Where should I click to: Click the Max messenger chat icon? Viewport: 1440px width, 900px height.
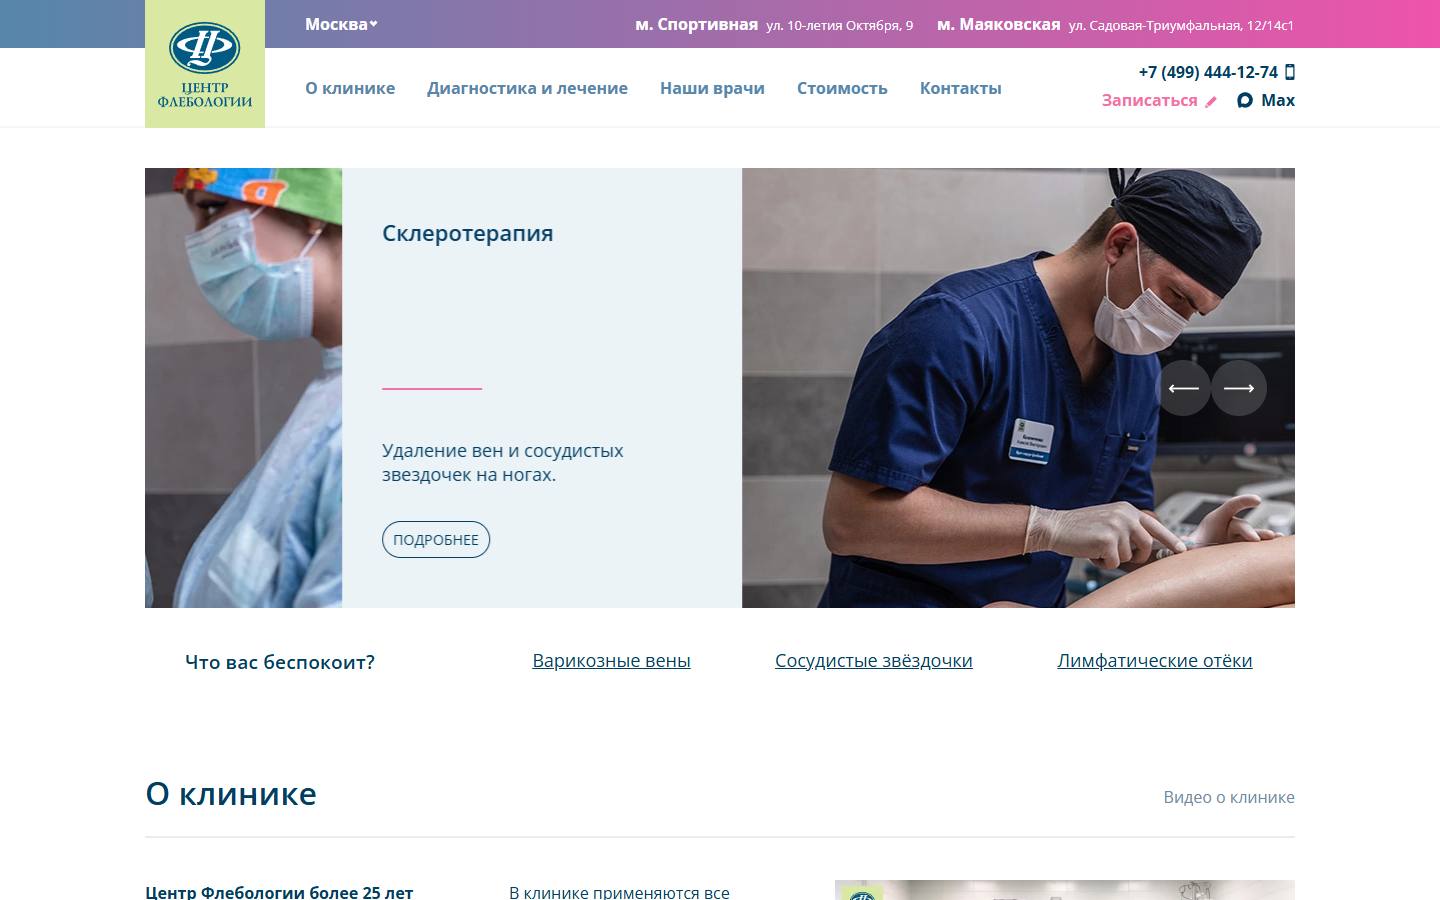[1245, 100]
